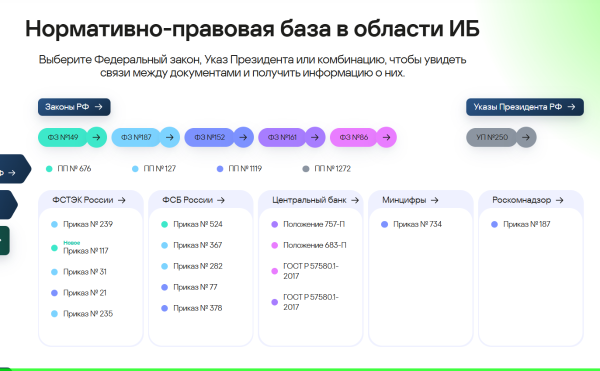The width and height of the screenshot is (600, 371).
Task: Open the Указы Президента РФ button
Action: click(525, 107)
